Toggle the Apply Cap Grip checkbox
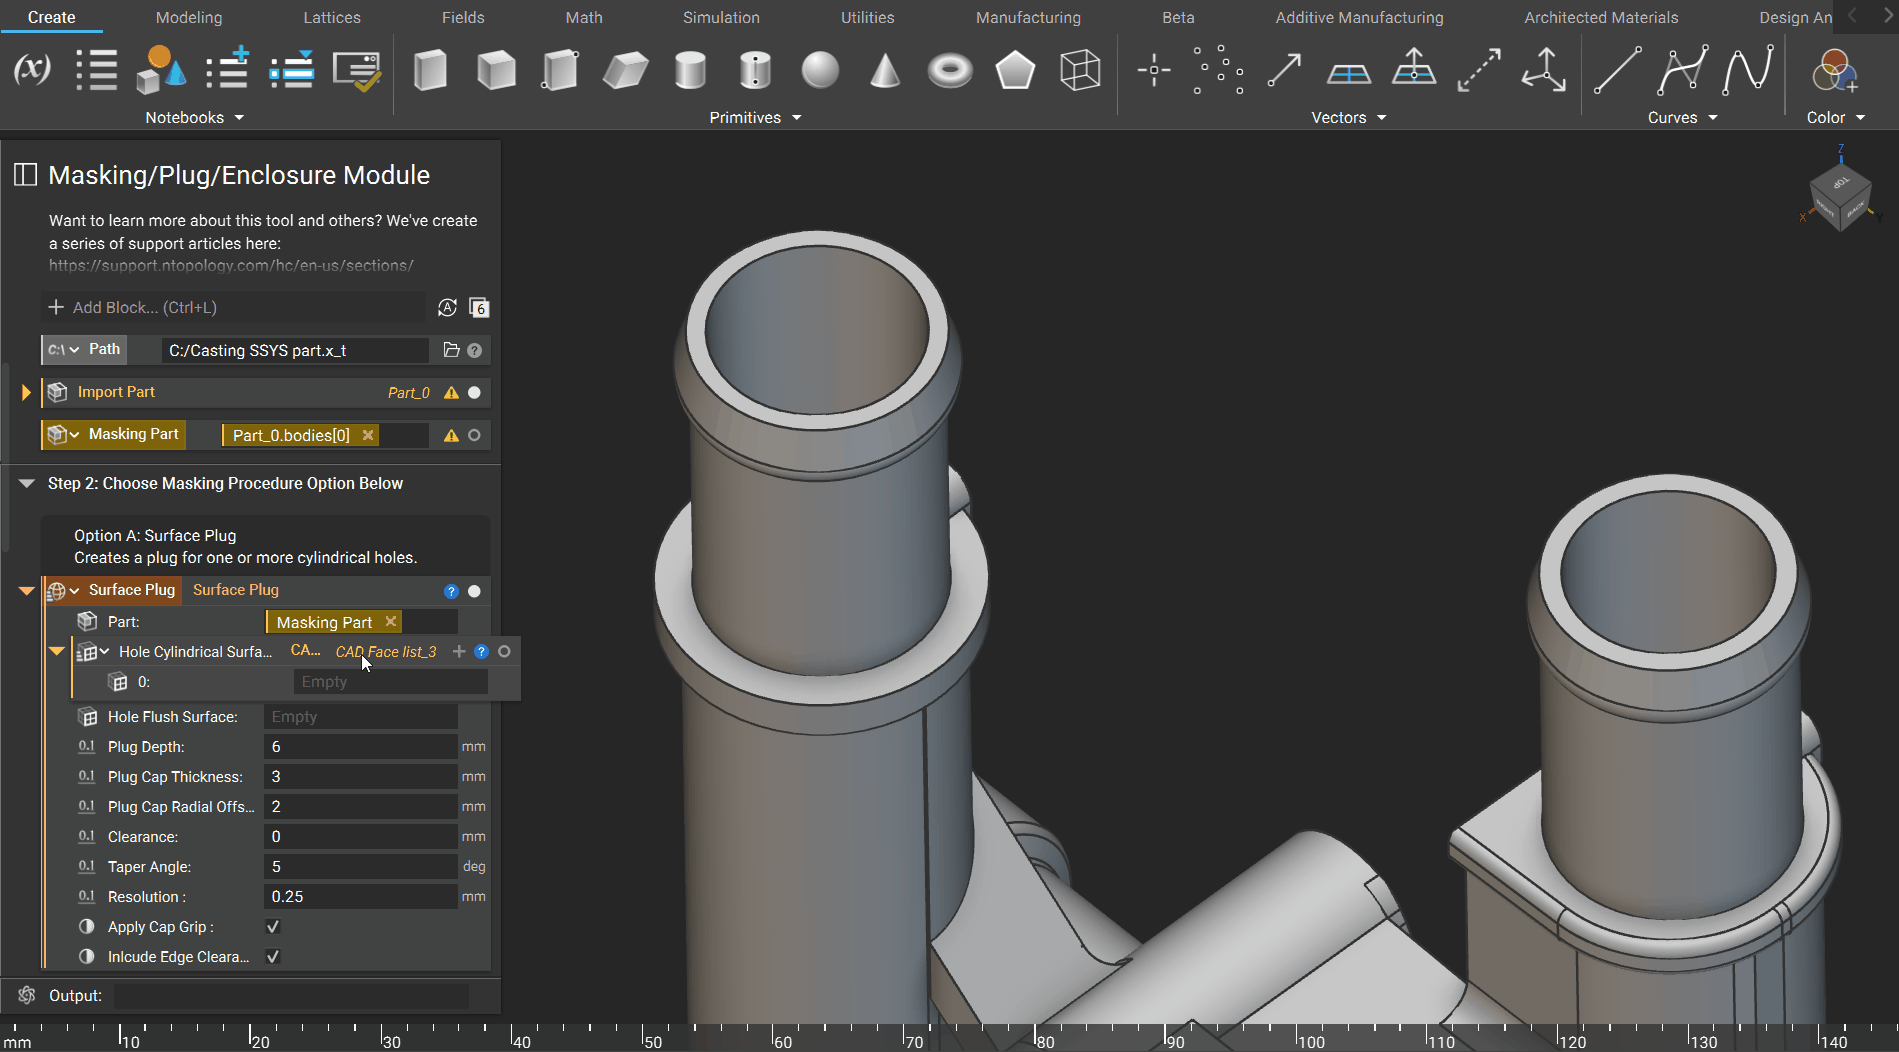 273,927
